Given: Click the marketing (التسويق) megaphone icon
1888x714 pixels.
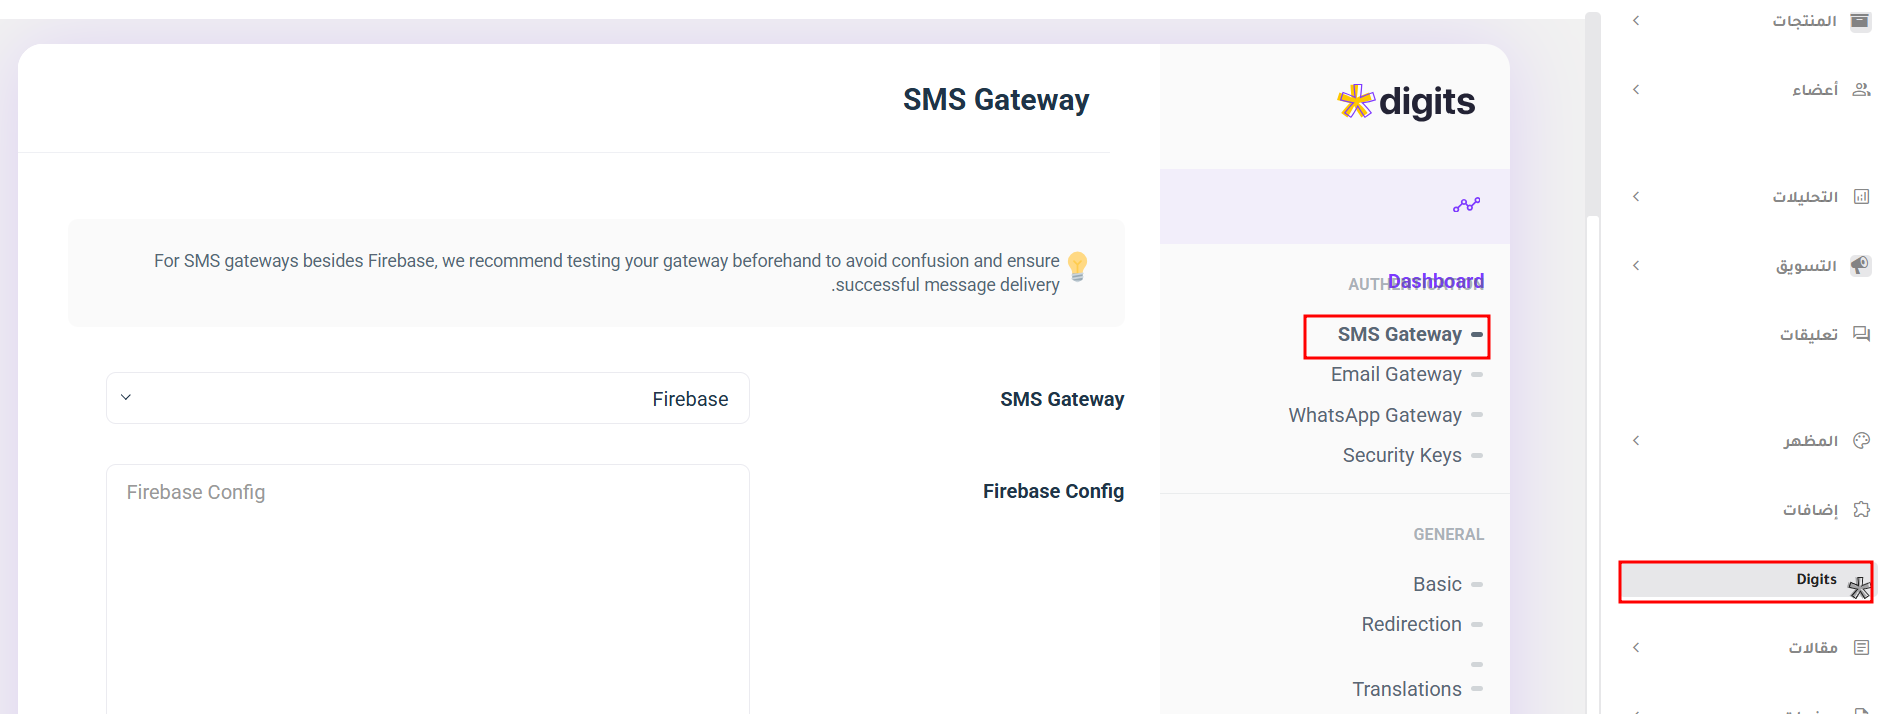Looking at the screenshot, I should point(1860,265).
